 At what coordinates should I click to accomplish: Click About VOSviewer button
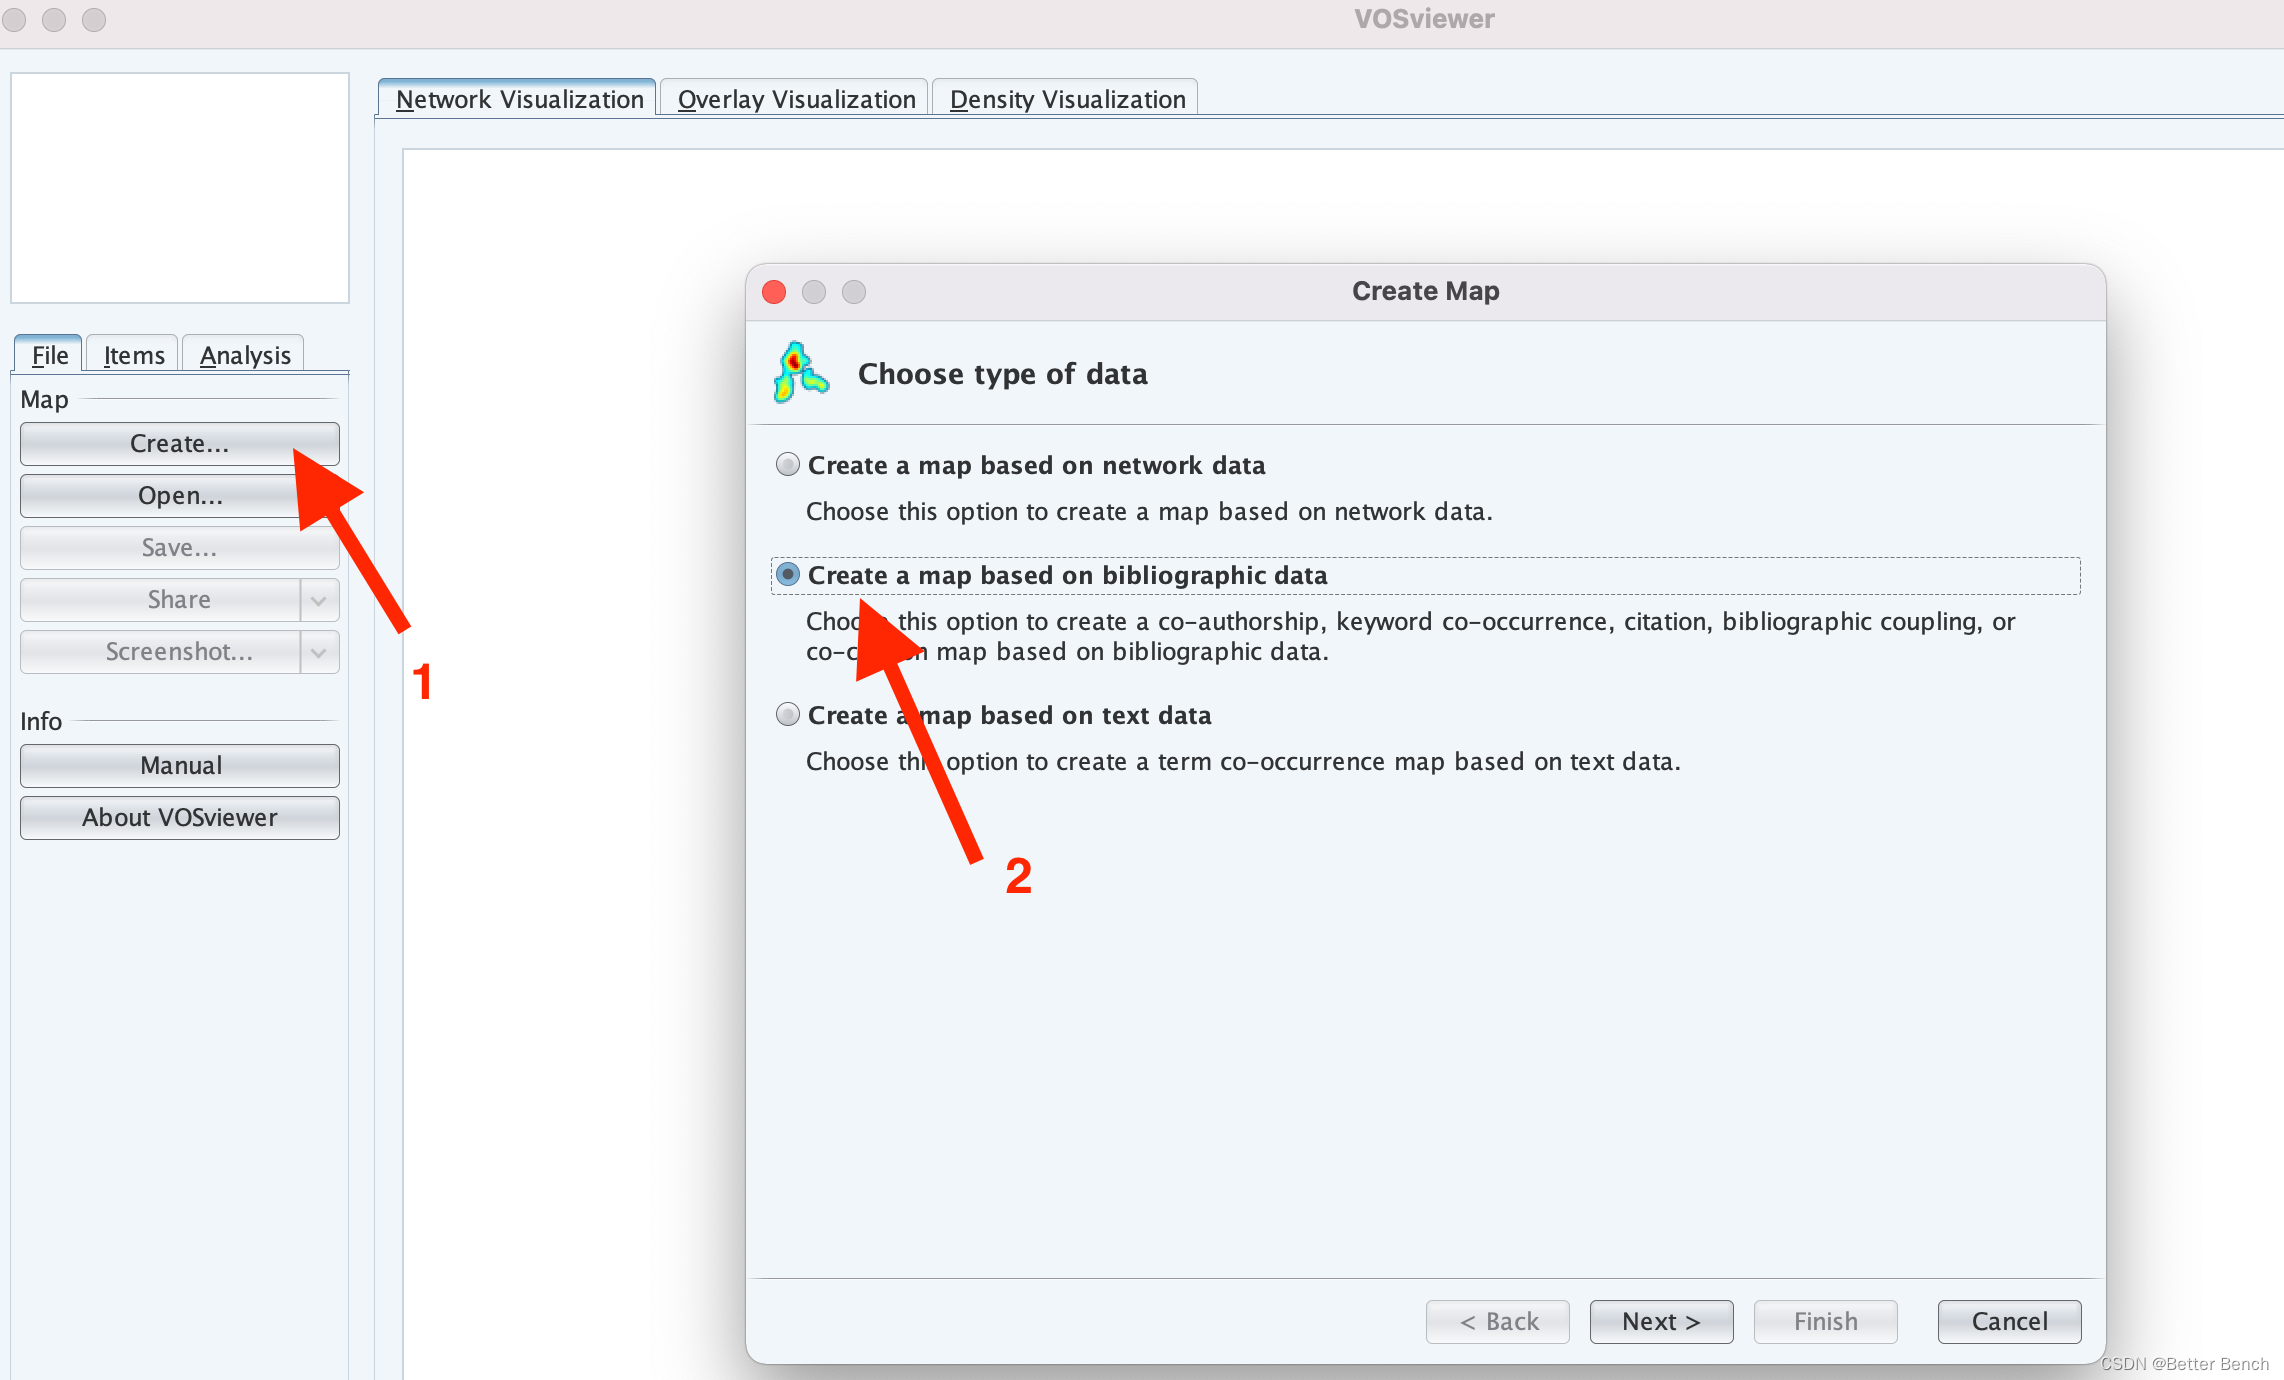point(180,818)
